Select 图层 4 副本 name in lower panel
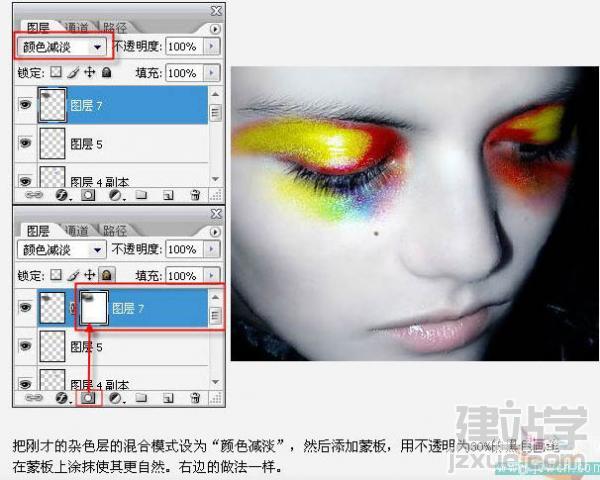 click(100, 384)
